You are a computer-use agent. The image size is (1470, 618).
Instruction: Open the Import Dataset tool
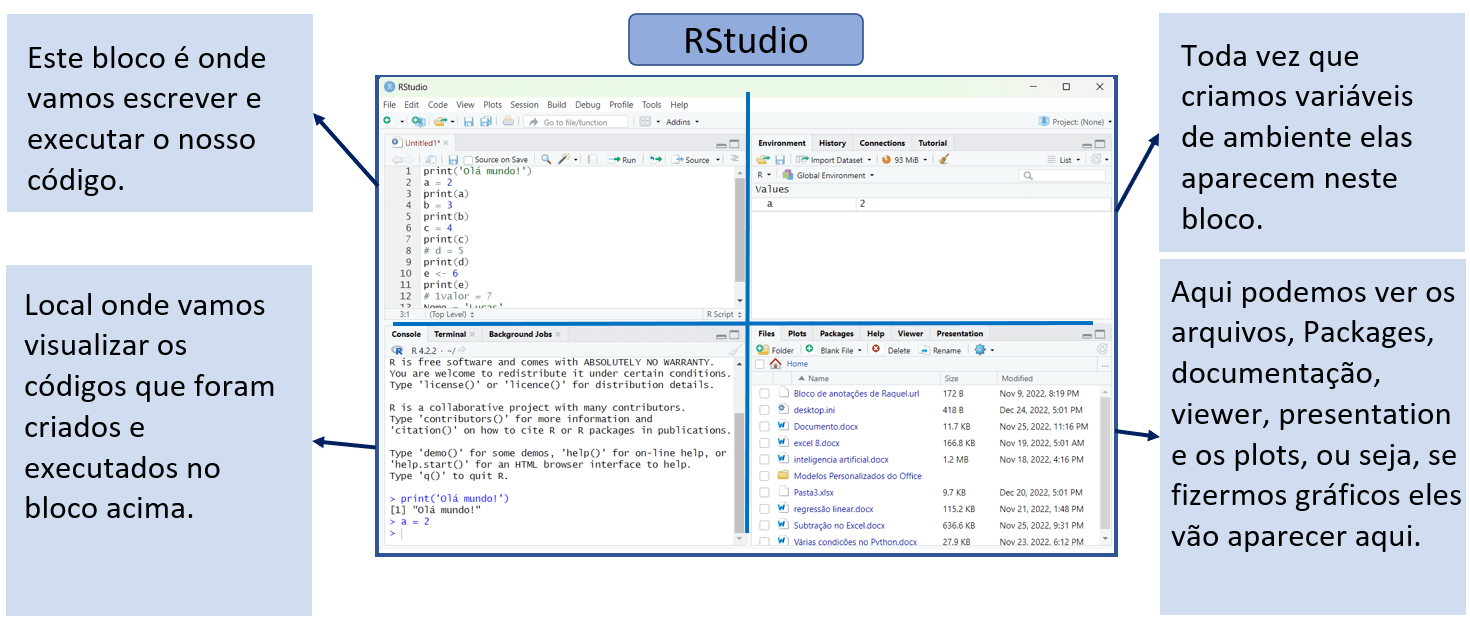[x=835, y=159]
